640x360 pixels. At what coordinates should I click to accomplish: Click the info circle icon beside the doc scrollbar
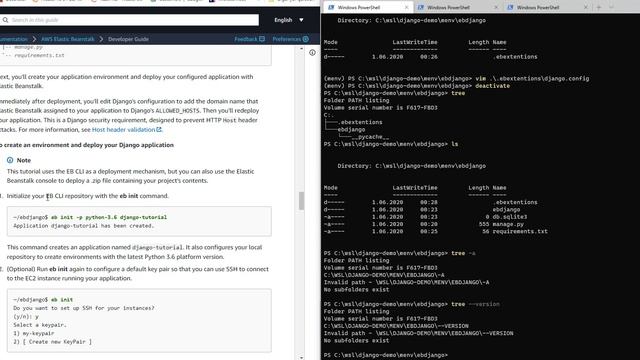pyautogui.click(x=312, y=53)
